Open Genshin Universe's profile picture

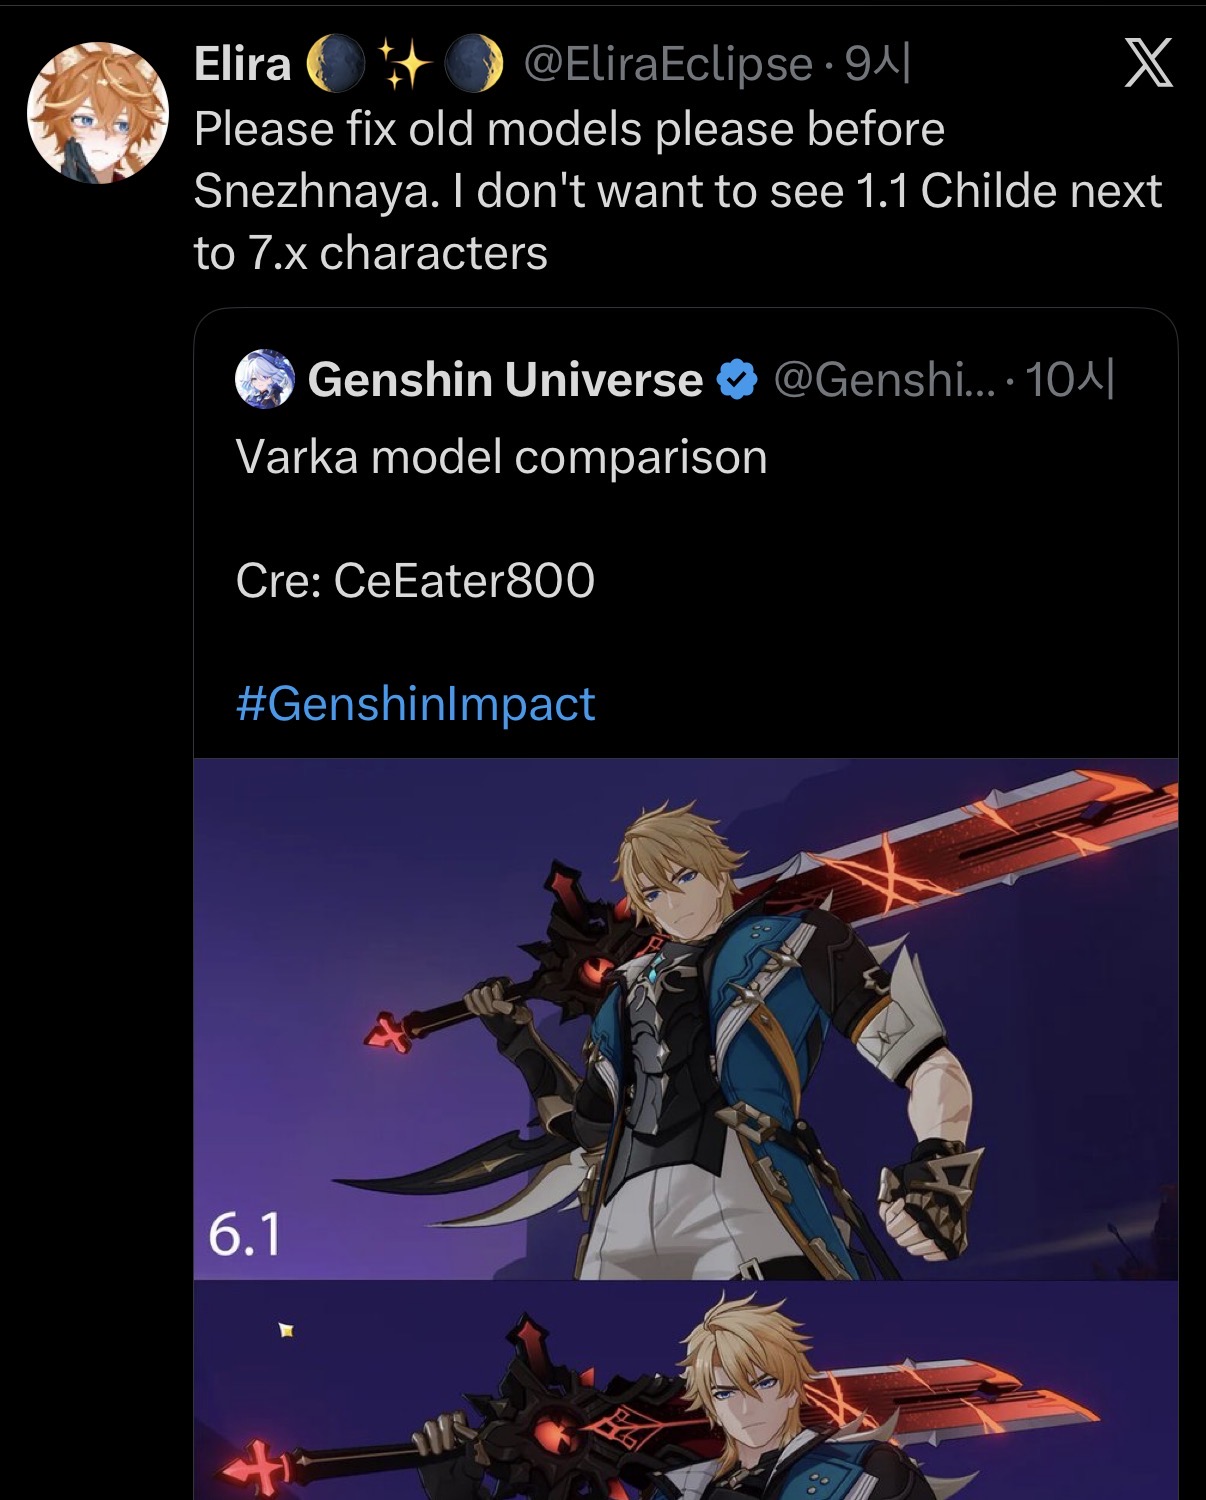tap(265, 380)
